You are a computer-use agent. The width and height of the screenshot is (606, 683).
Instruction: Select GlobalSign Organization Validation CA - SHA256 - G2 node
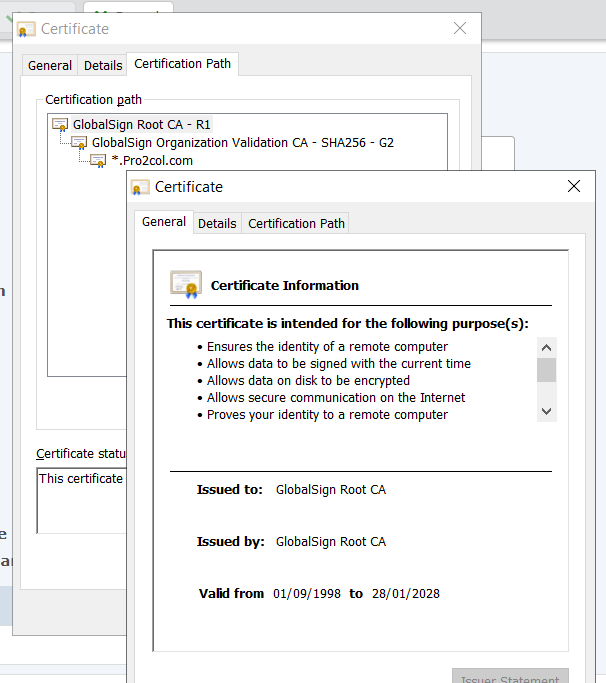click(243, 143)
